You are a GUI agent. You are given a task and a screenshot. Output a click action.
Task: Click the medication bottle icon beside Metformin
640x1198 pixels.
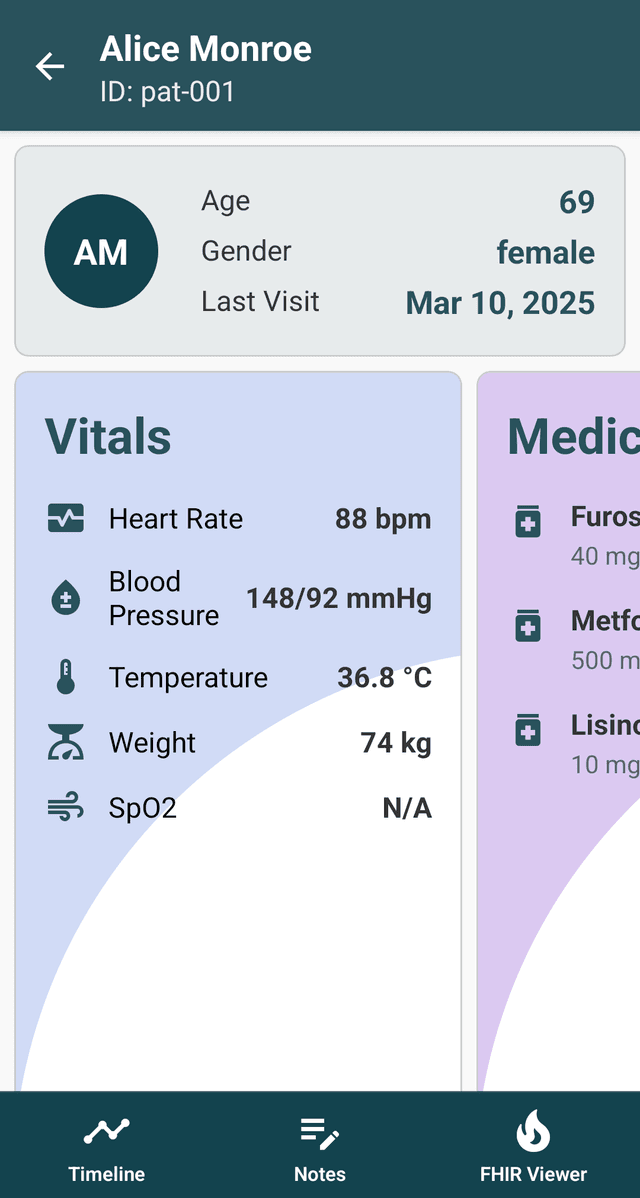(527, 626)
